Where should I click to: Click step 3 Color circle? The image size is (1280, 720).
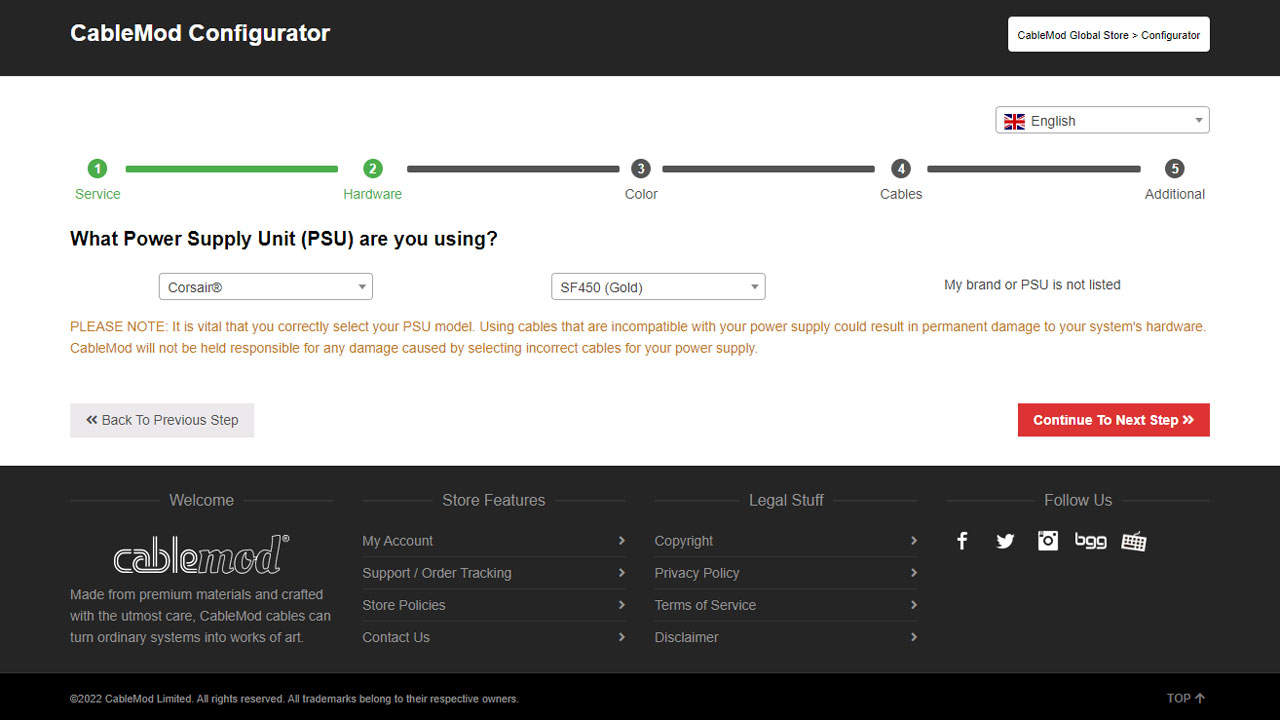coord(641,169)
